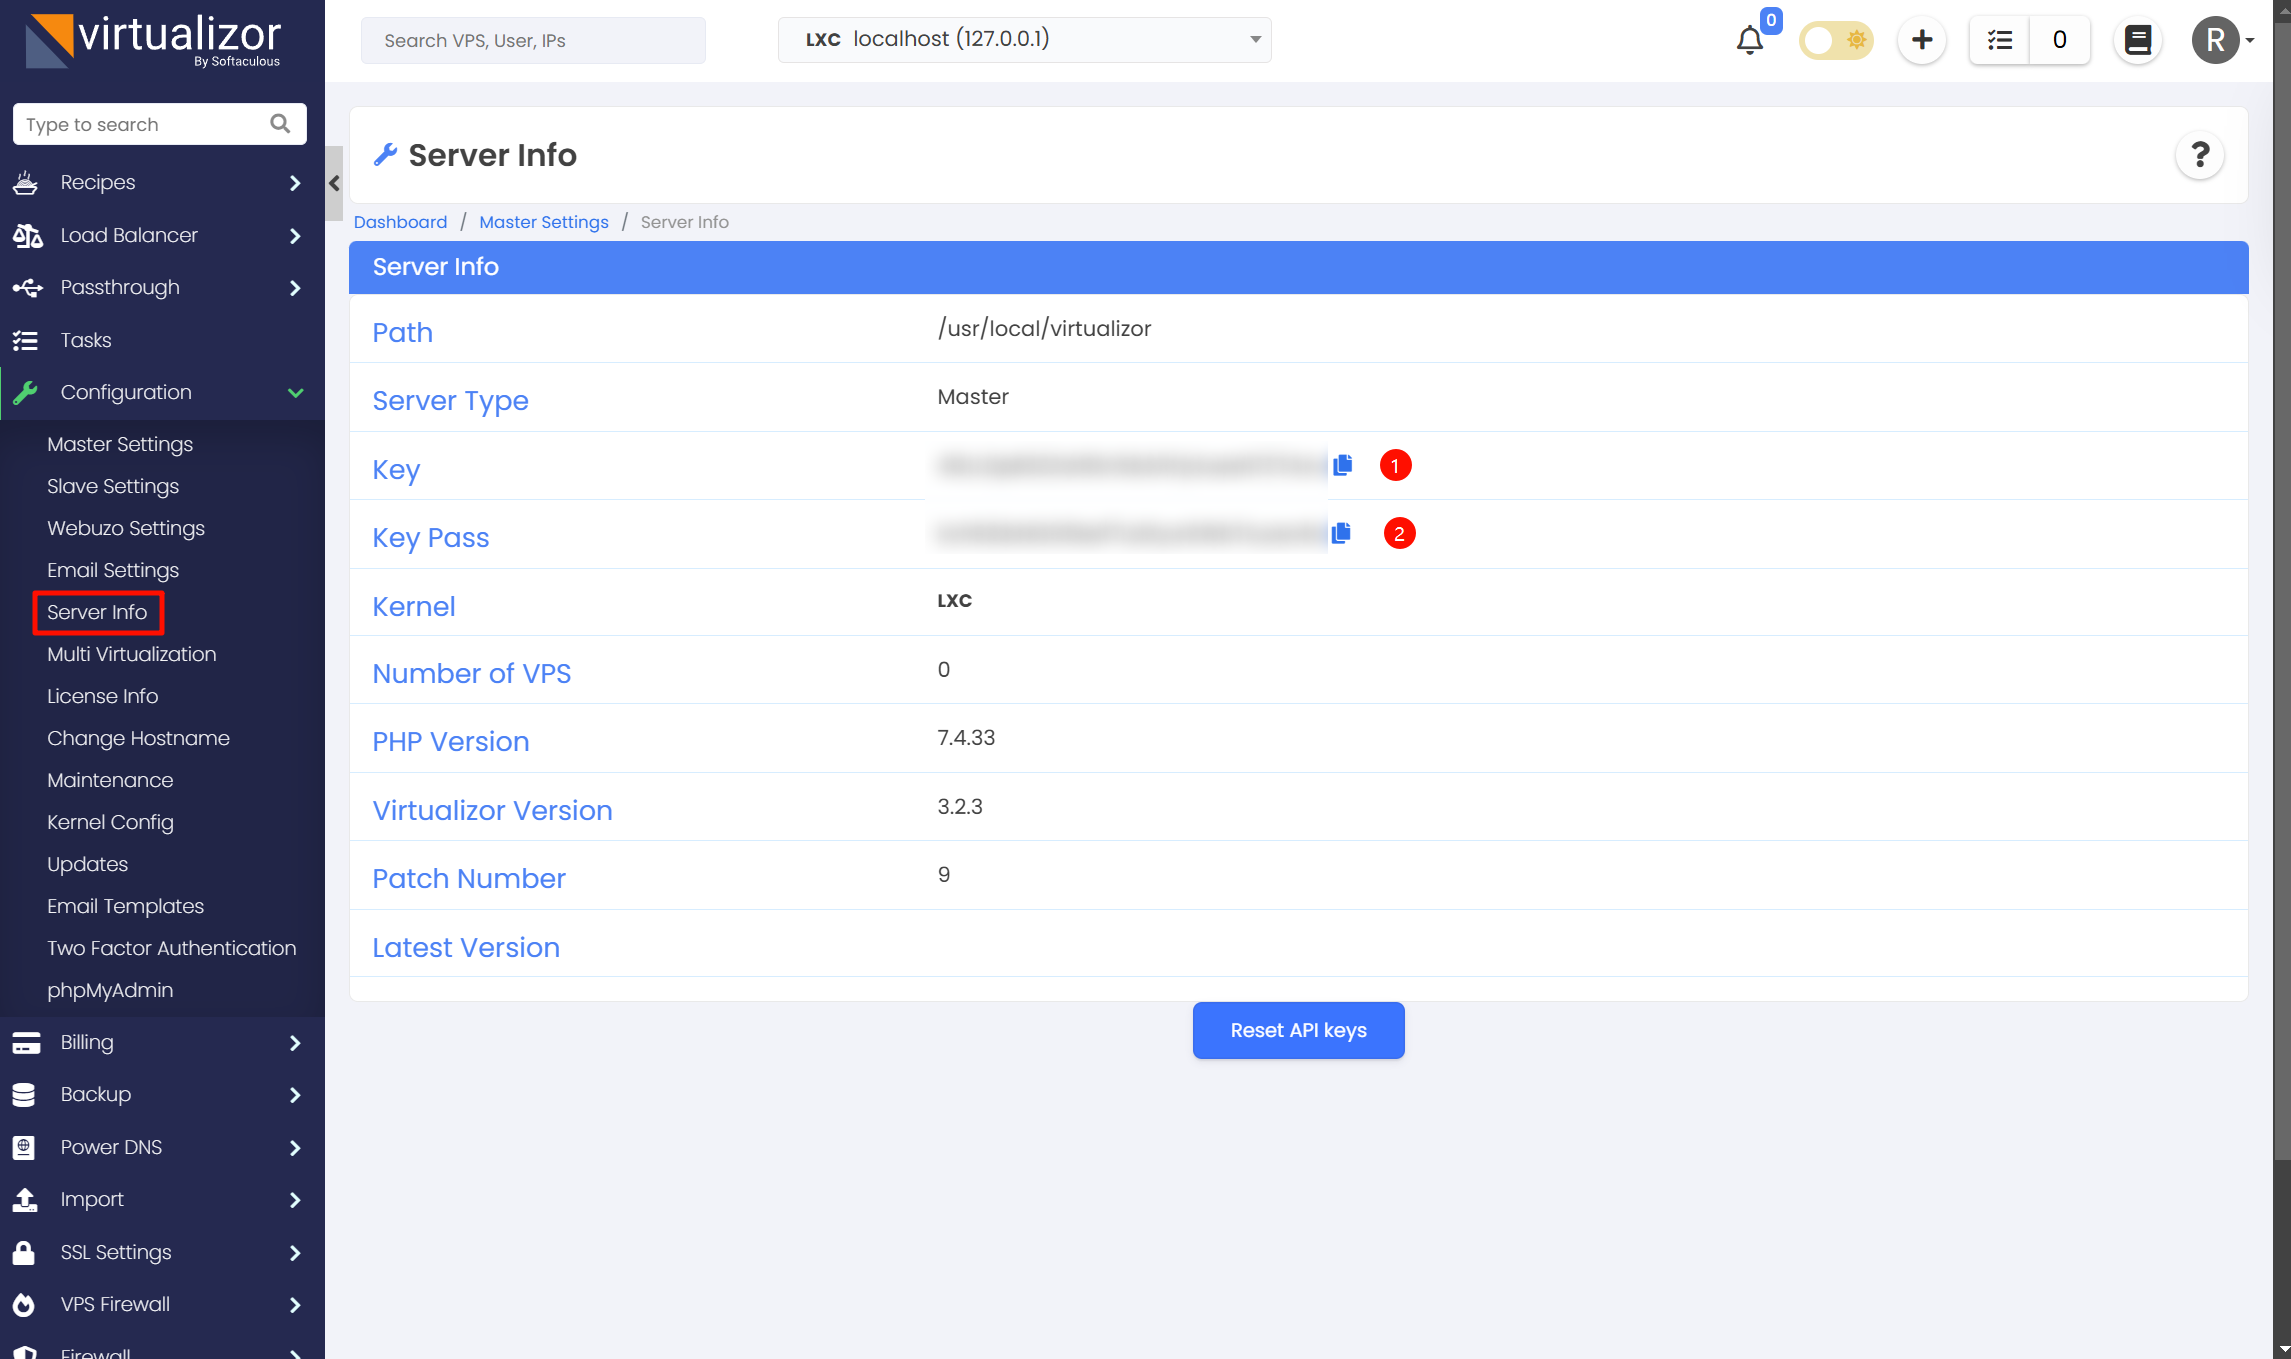Screen dimensions: 2291x1359
Task: Select Two Factor Authentication menu item
Action: click(171, 948)
